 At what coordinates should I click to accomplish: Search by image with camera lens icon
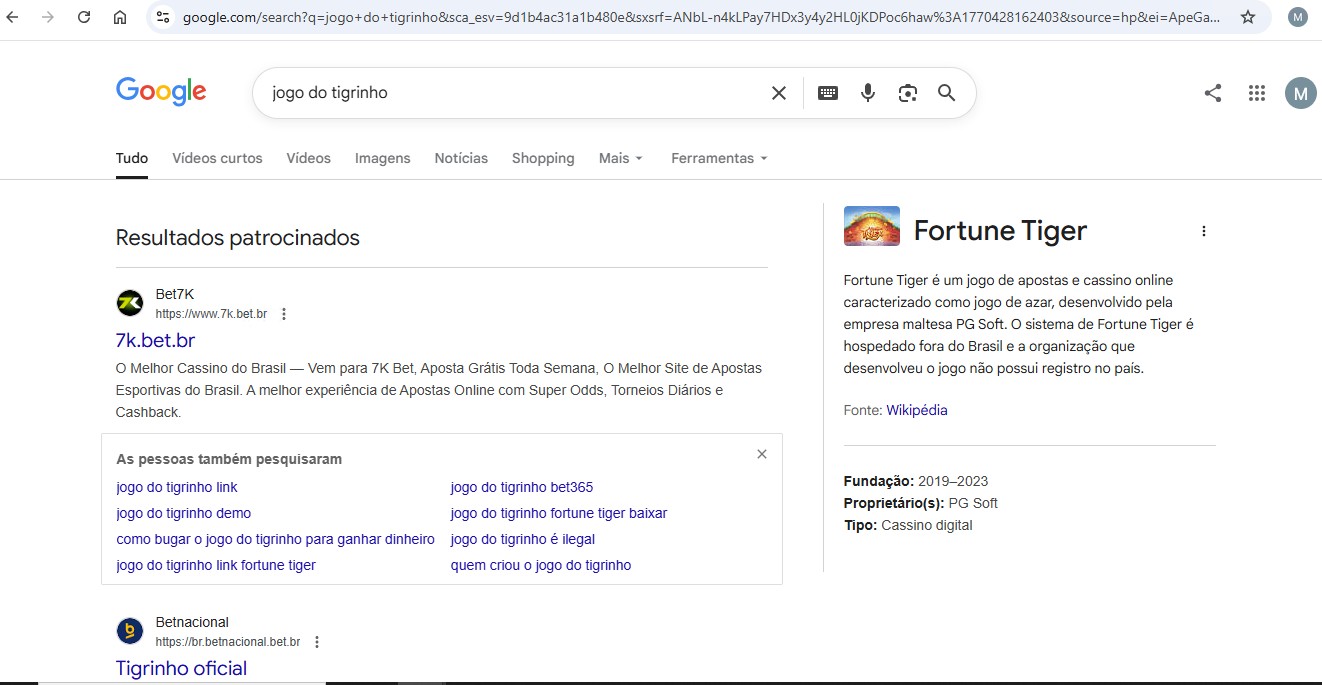click(907, 93)
